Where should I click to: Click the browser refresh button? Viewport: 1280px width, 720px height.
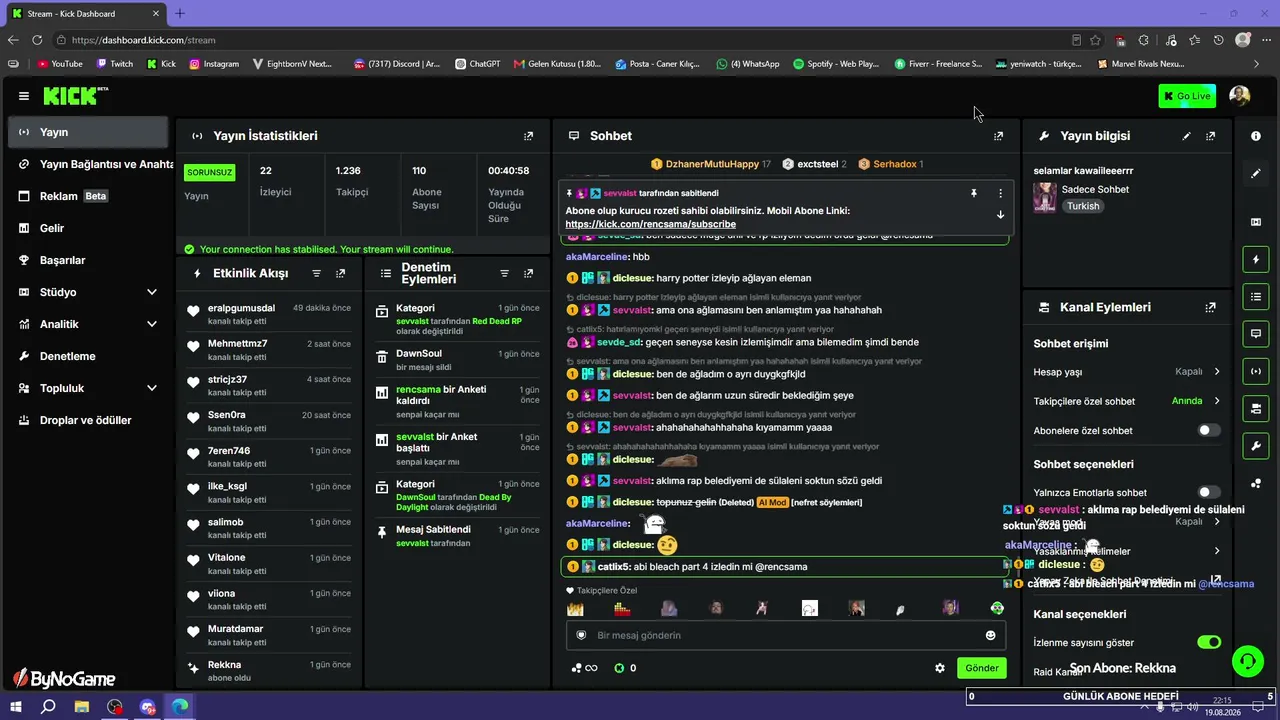pos(37,40)
